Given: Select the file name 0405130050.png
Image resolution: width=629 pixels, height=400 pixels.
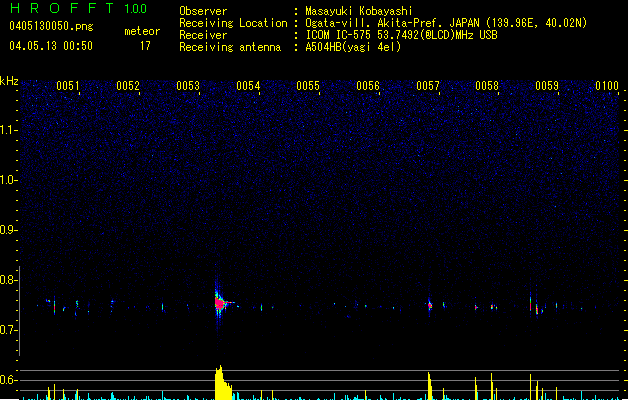Looking at the screenshot, I should point(51,26).
